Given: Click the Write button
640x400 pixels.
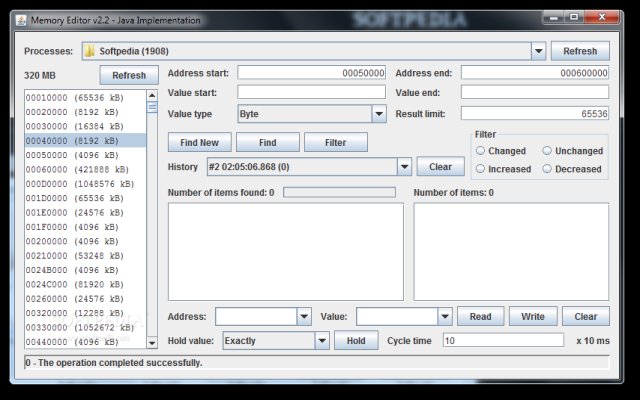Looking at the screenshot, I should click(533, 316).
